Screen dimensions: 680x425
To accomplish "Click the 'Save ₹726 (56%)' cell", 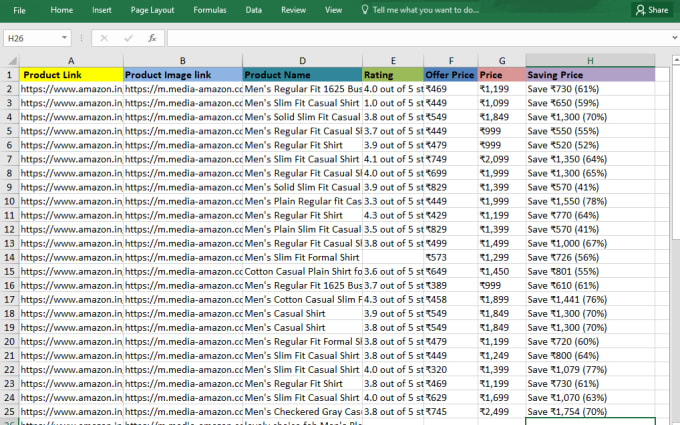I will pos(590,257).
